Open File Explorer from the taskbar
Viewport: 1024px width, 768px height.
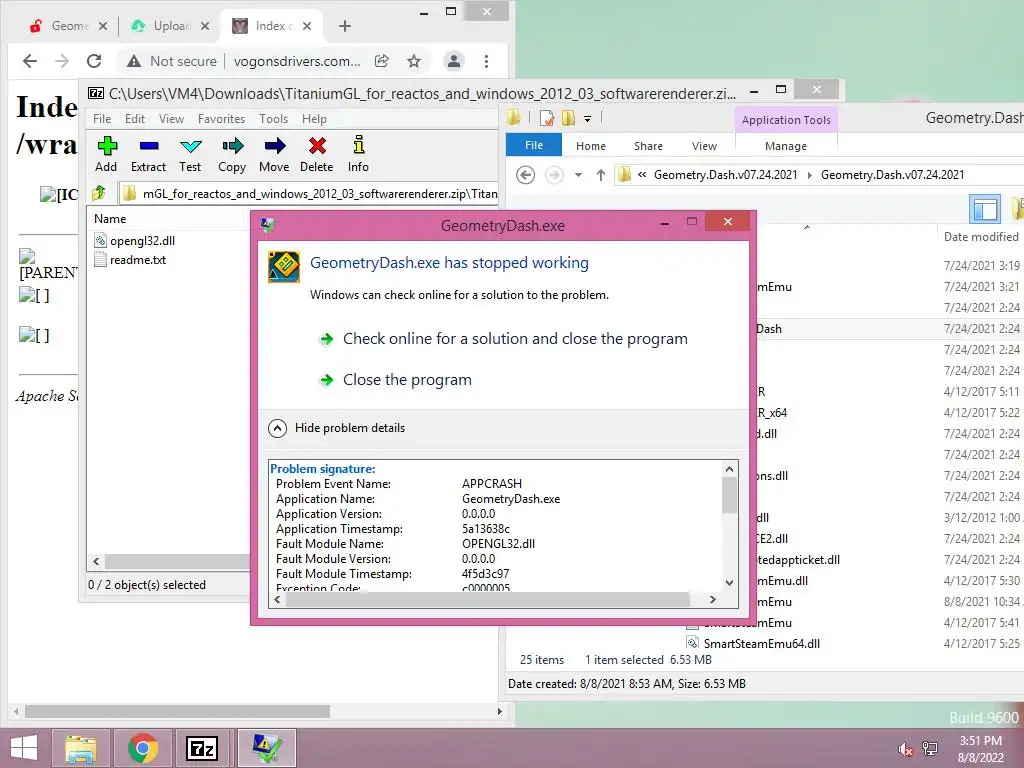click(x=80, y=748)
